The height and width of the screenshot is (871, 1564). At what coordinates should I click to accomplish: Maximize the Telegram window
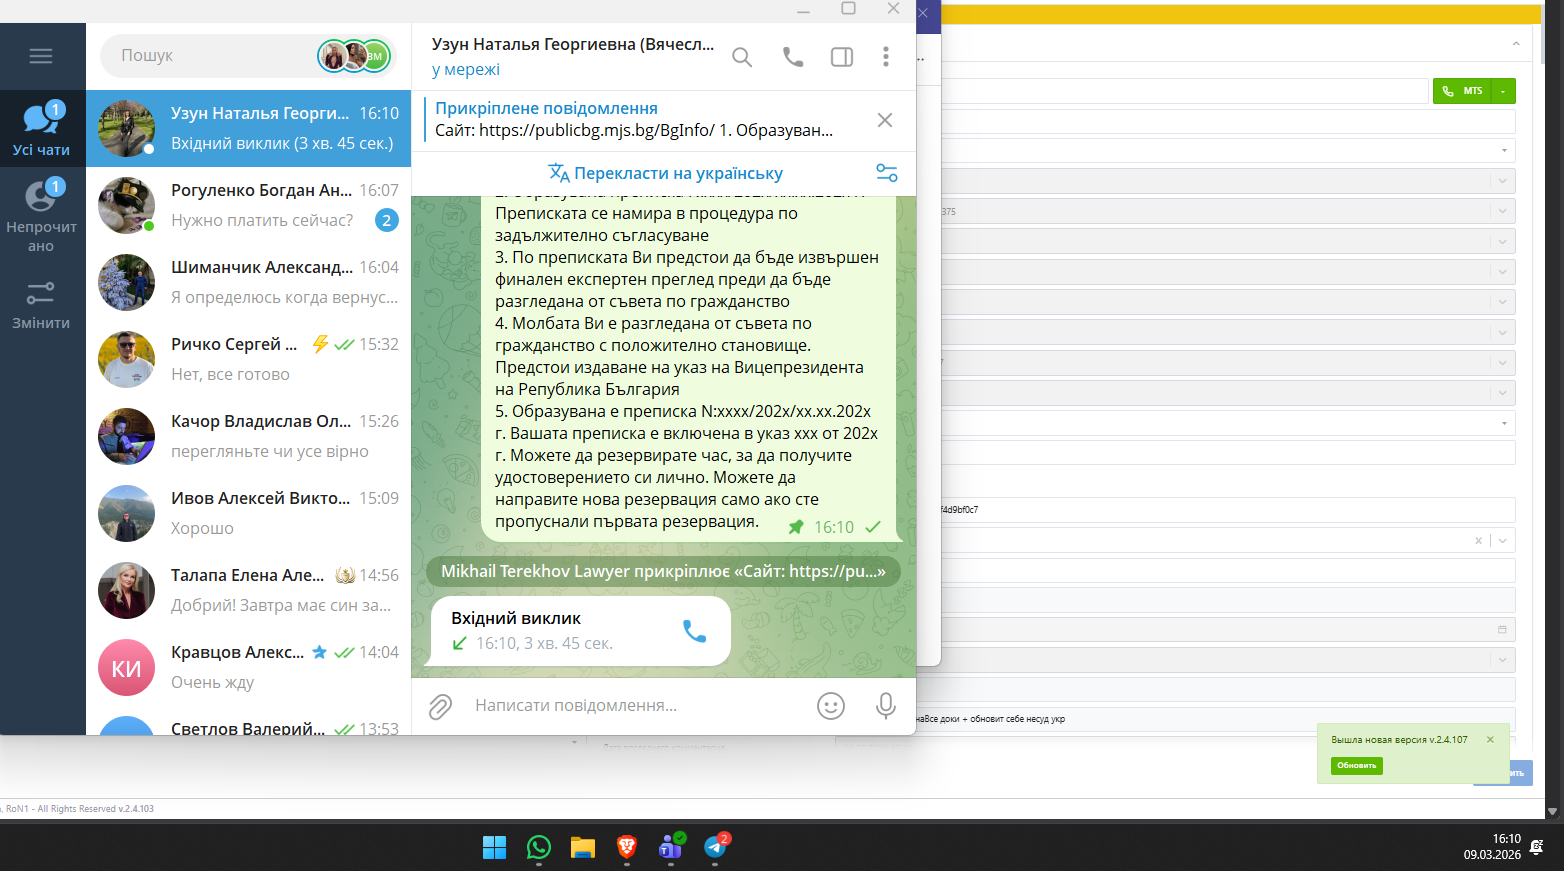pos(848,9)
